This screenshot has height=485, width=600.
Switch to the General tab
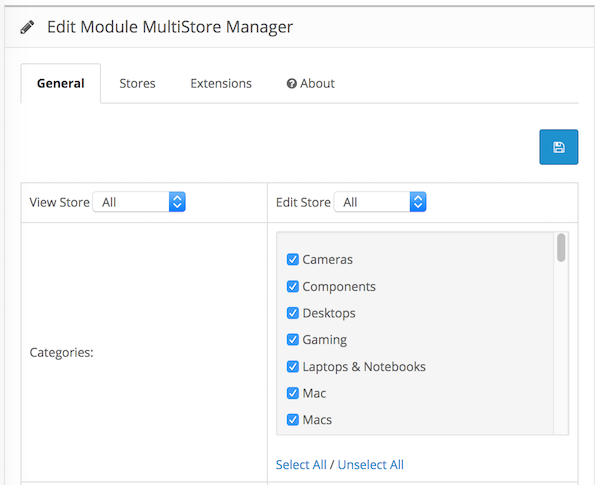coord(60,83)
